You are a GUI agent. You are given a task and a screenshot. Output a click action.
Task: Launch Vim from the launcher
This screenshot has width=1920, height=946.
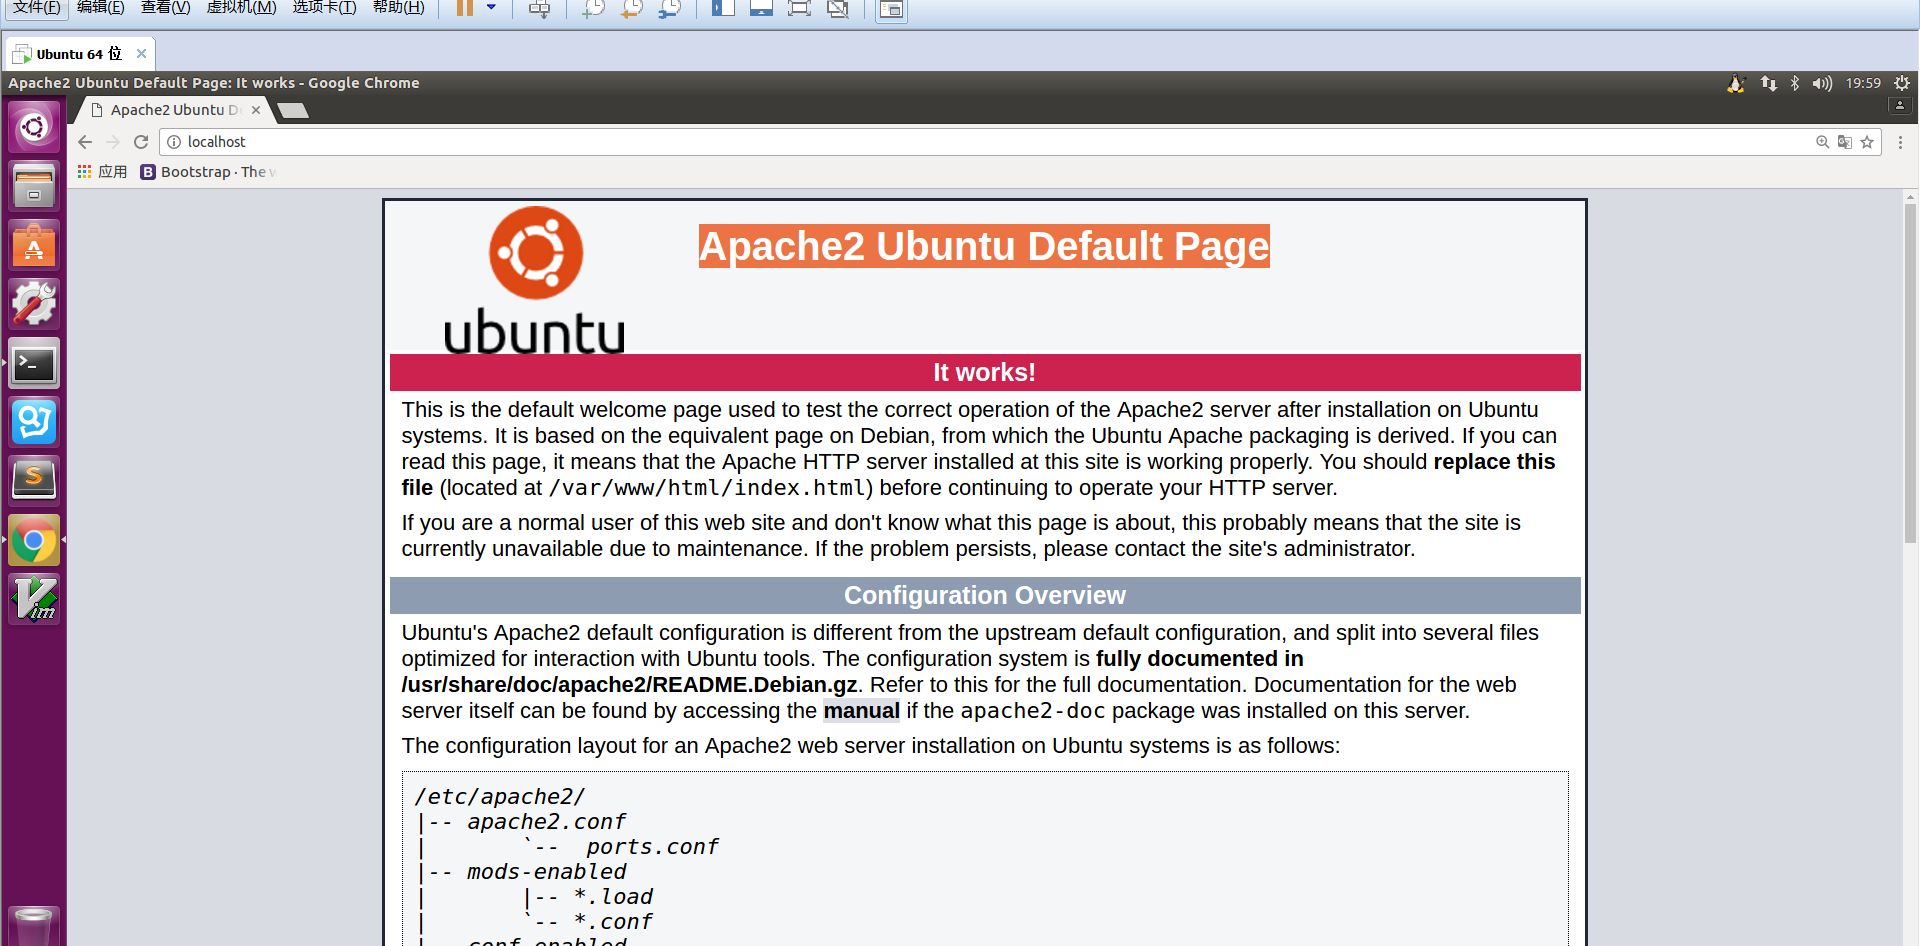34,600
